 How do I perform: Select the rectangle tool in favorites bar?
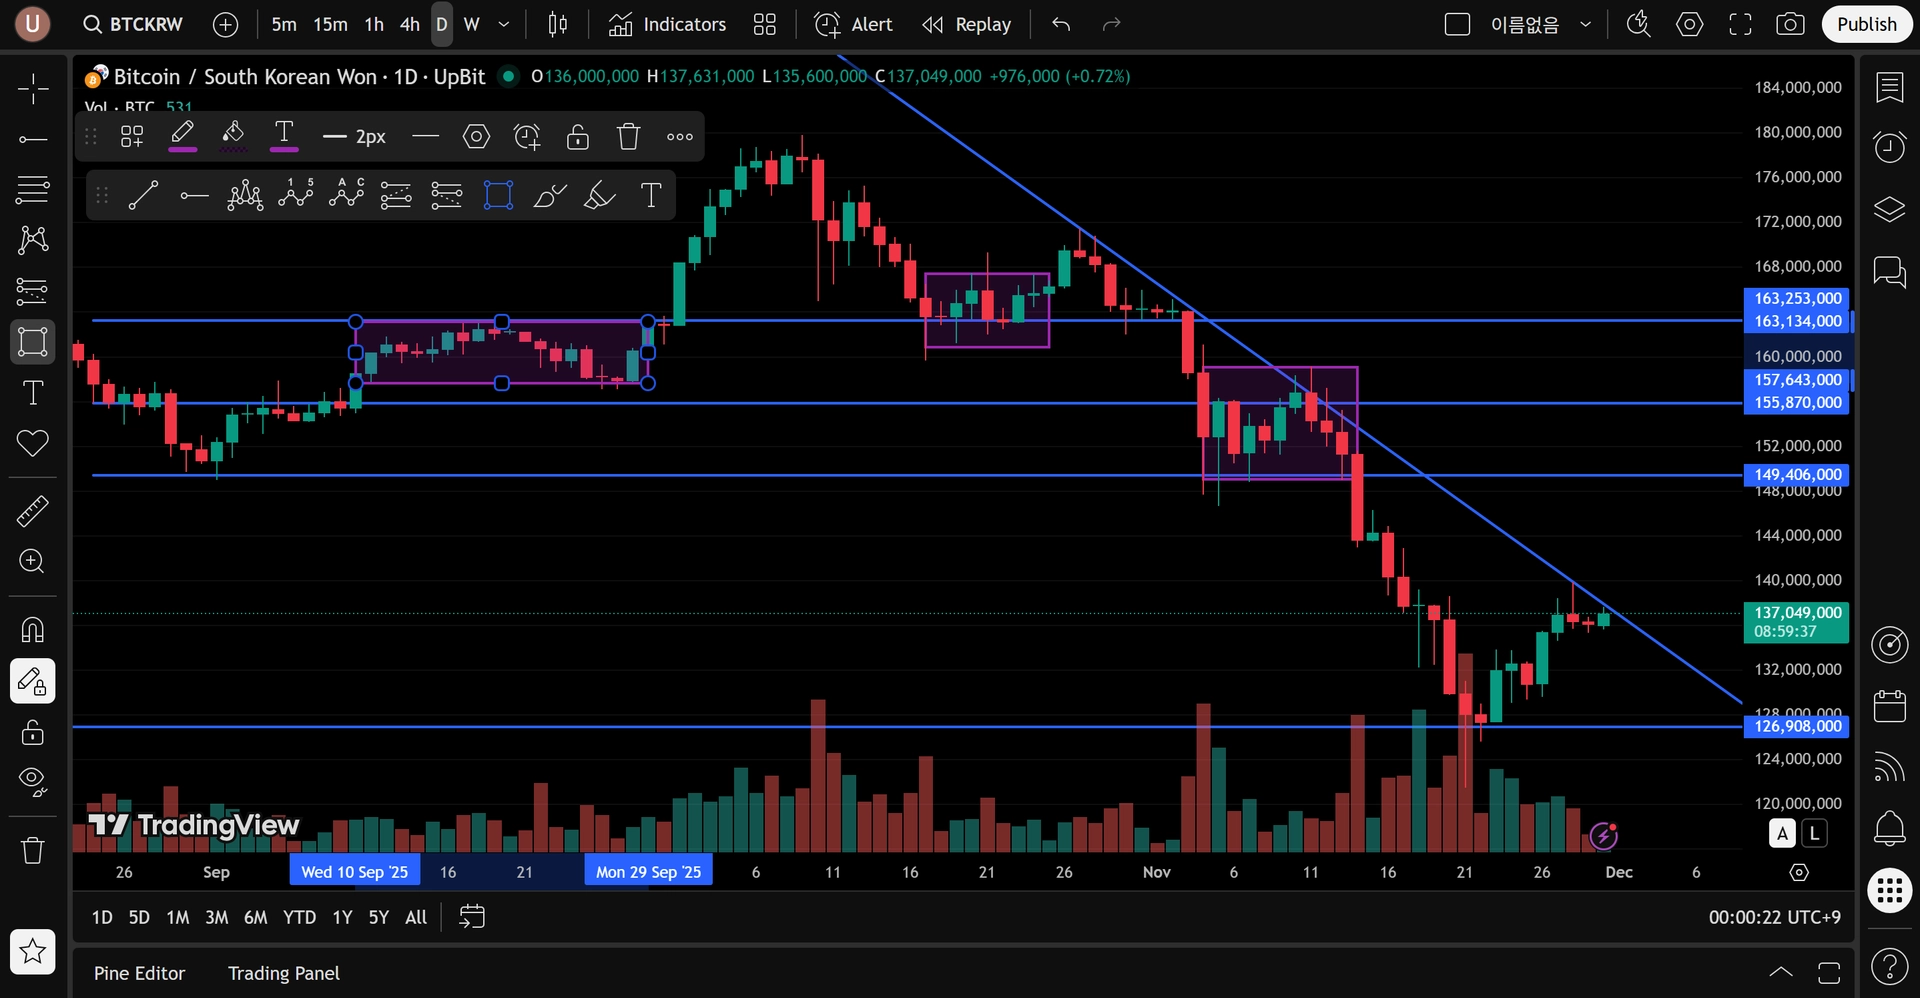point(498,196)
